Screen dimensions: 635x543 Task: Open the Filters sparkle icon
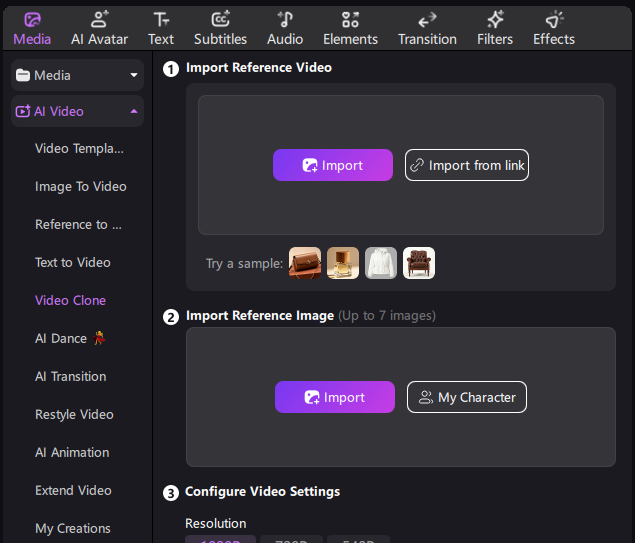(495, 19)
